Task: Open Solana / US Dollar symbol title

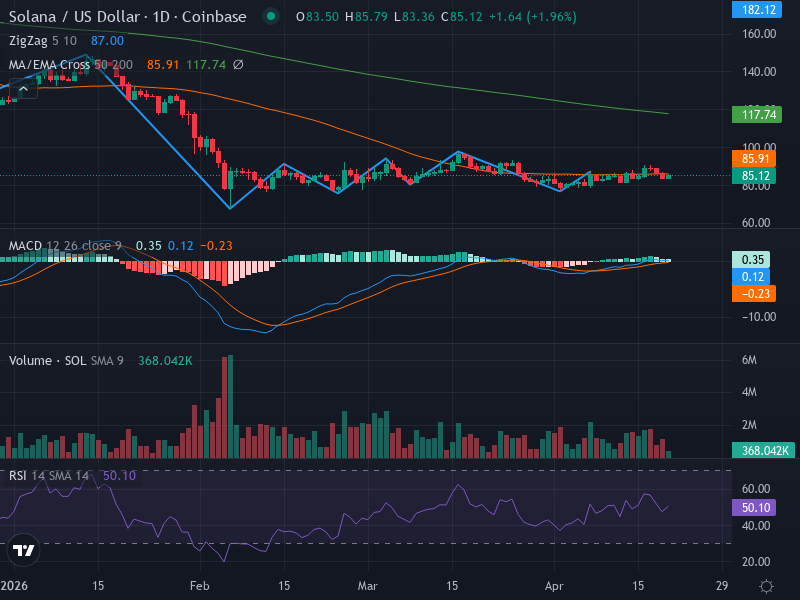Action: point(128,17)
